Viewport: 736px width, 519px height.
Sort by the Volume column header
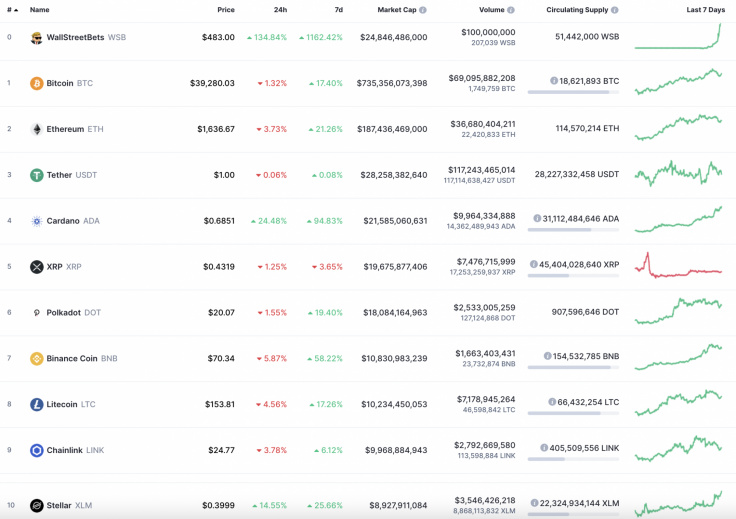(491, 10)
